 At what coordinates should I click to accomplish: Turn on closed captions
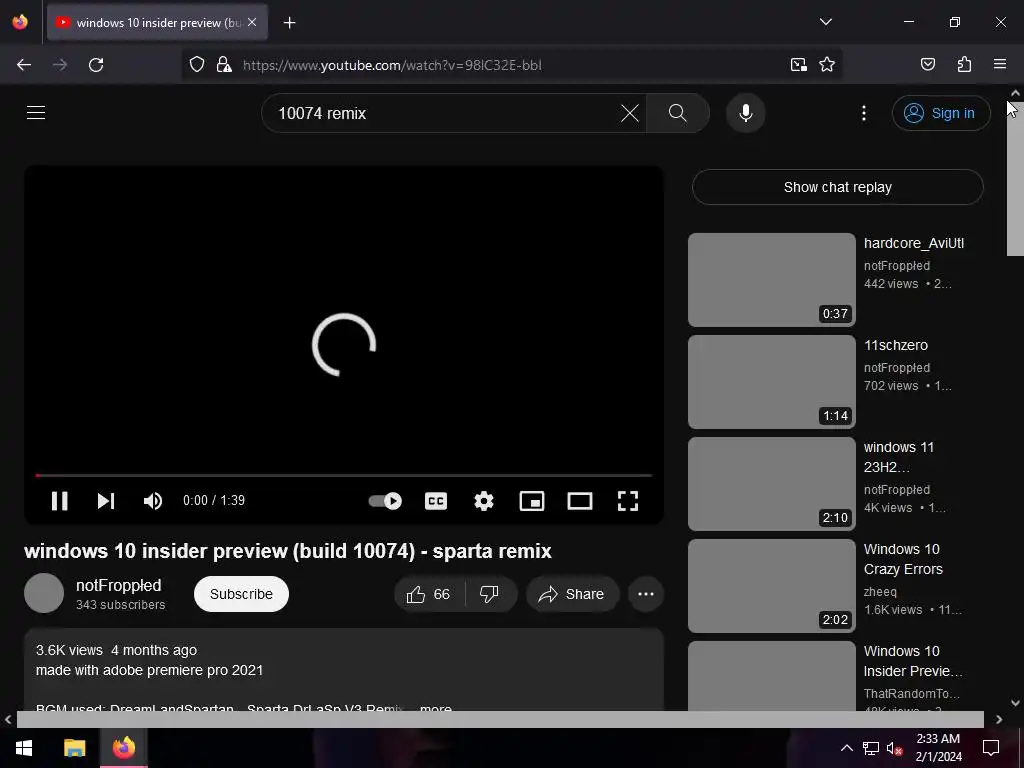tap(436, 501)
